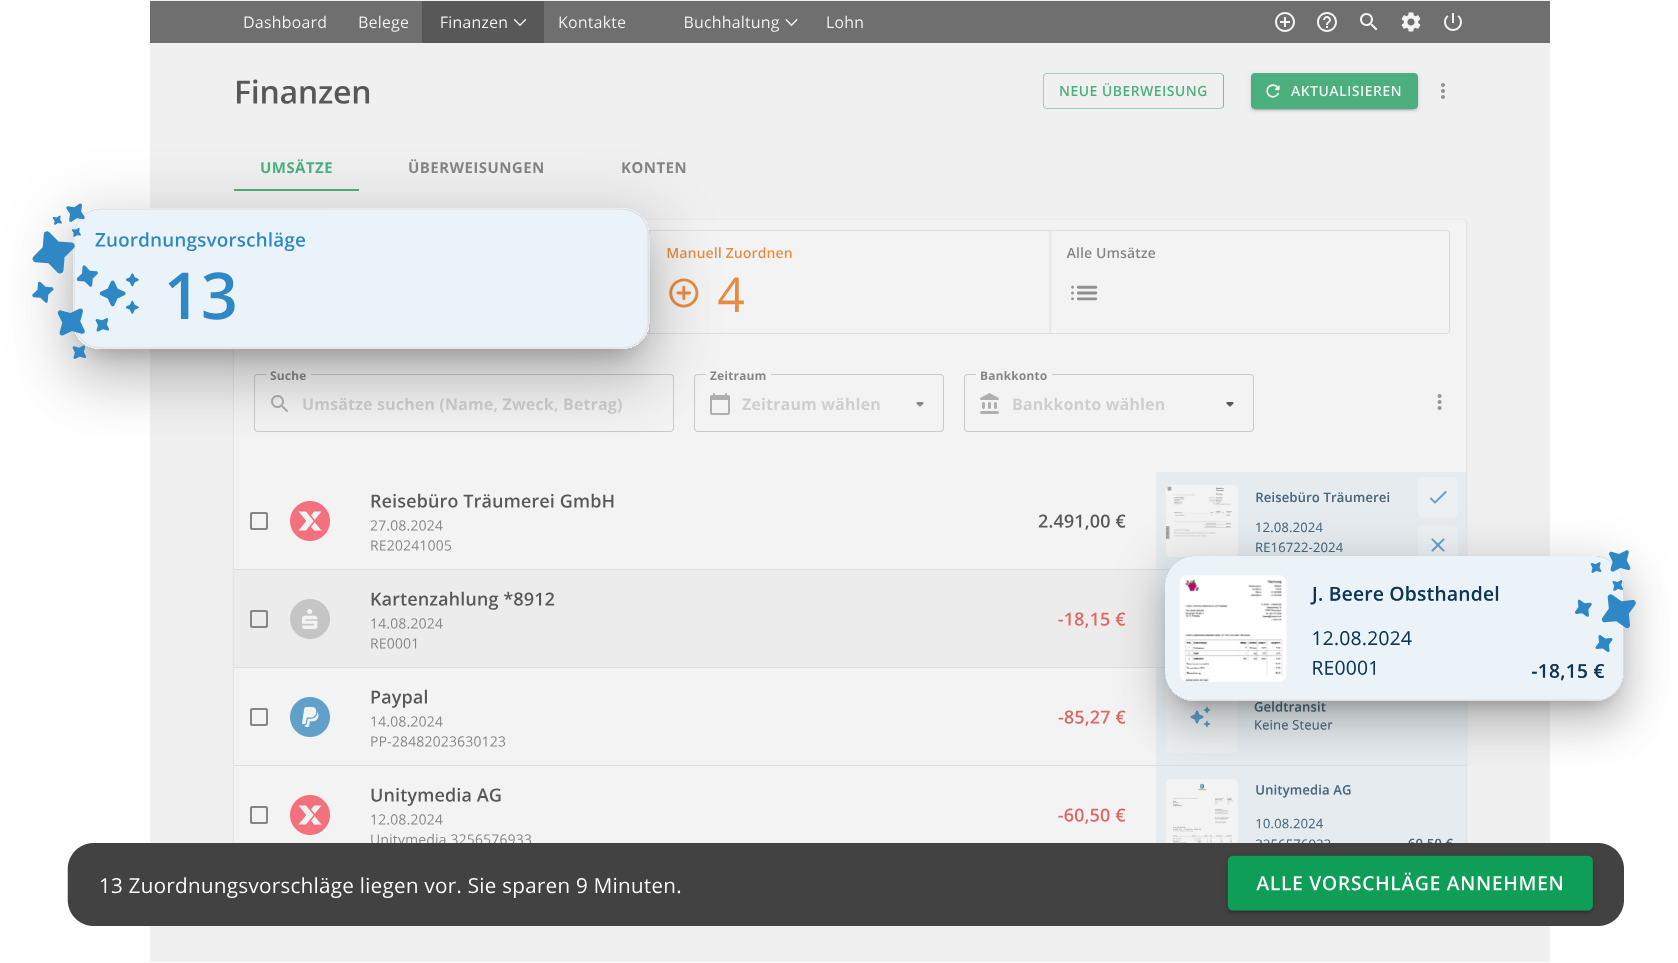
Task: Click the Paypal logo icon
Action: point(310,717)
